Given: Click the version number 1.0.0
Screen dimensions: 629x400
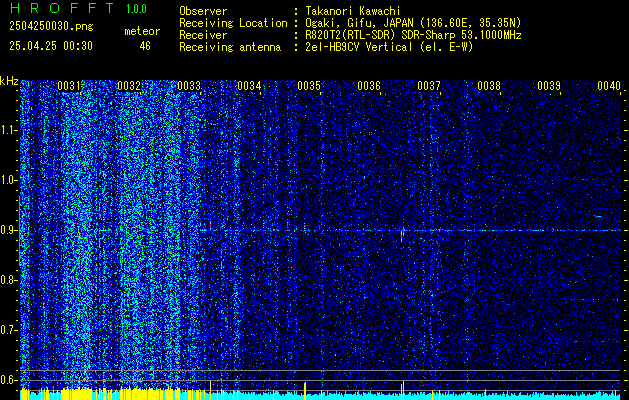Looking at the screenshot, I should (x=136, y=8).
